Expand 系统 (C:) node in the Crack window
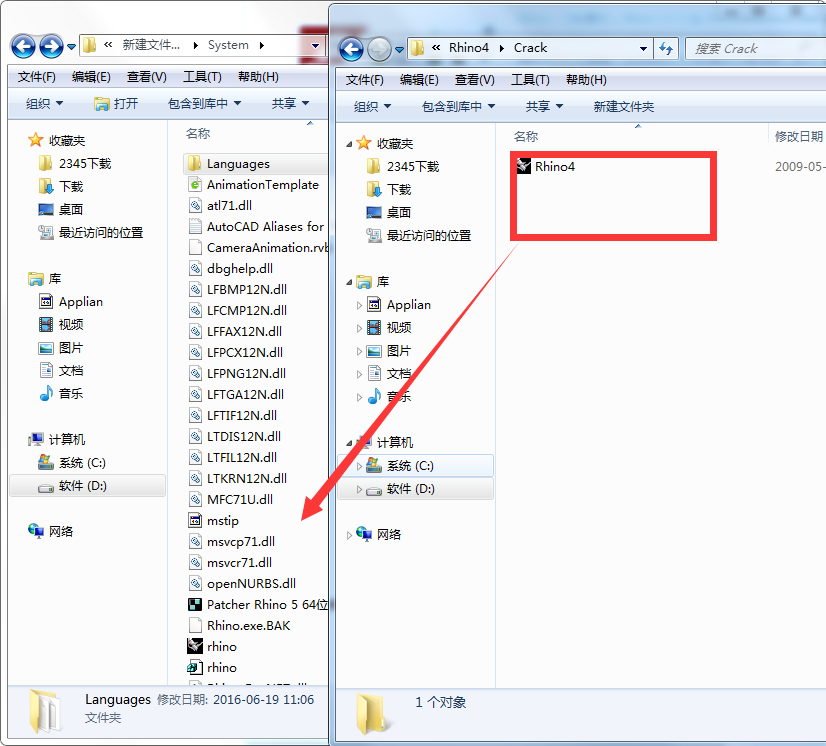The width and height of the screenshot is (826, 746). point(359,467)
